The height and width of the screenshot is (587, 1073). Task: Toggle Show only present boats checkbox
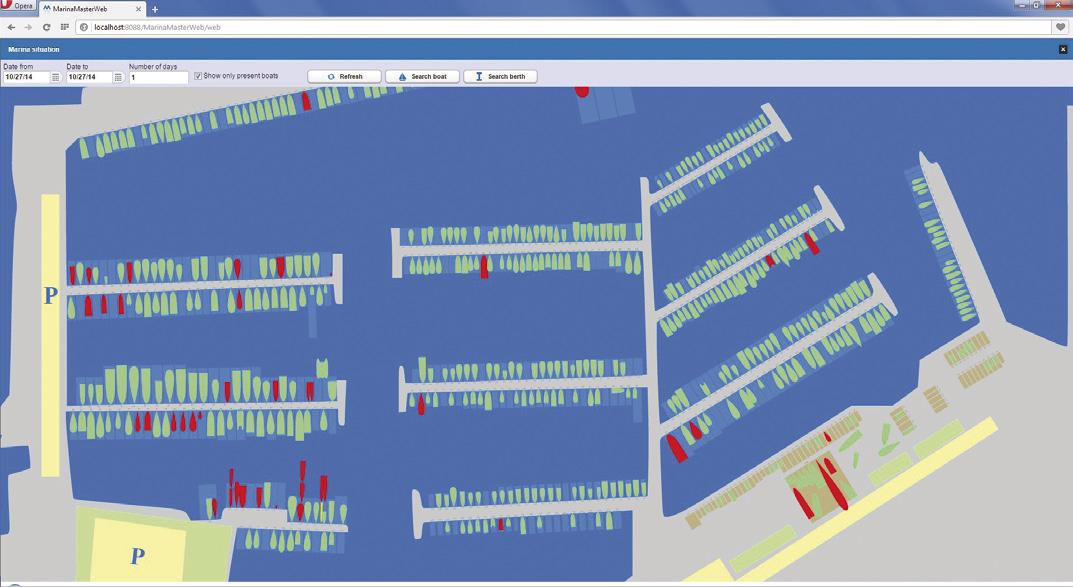198,76
